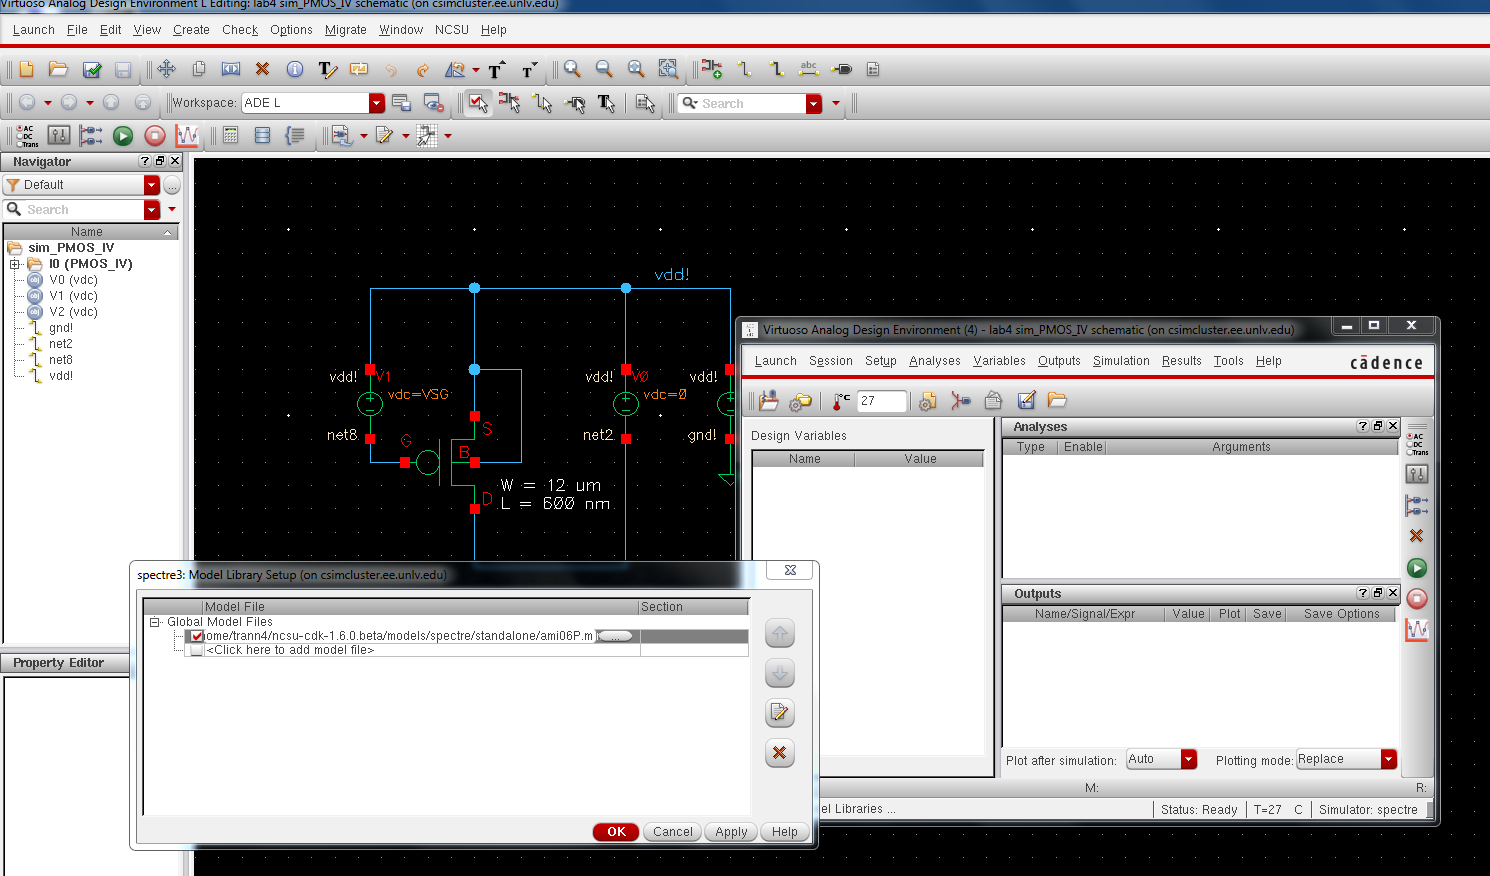Viewport: 1490px width, 876px height.
Task: Click the browse button next to ami06P.m path
Action: point(616,636)
